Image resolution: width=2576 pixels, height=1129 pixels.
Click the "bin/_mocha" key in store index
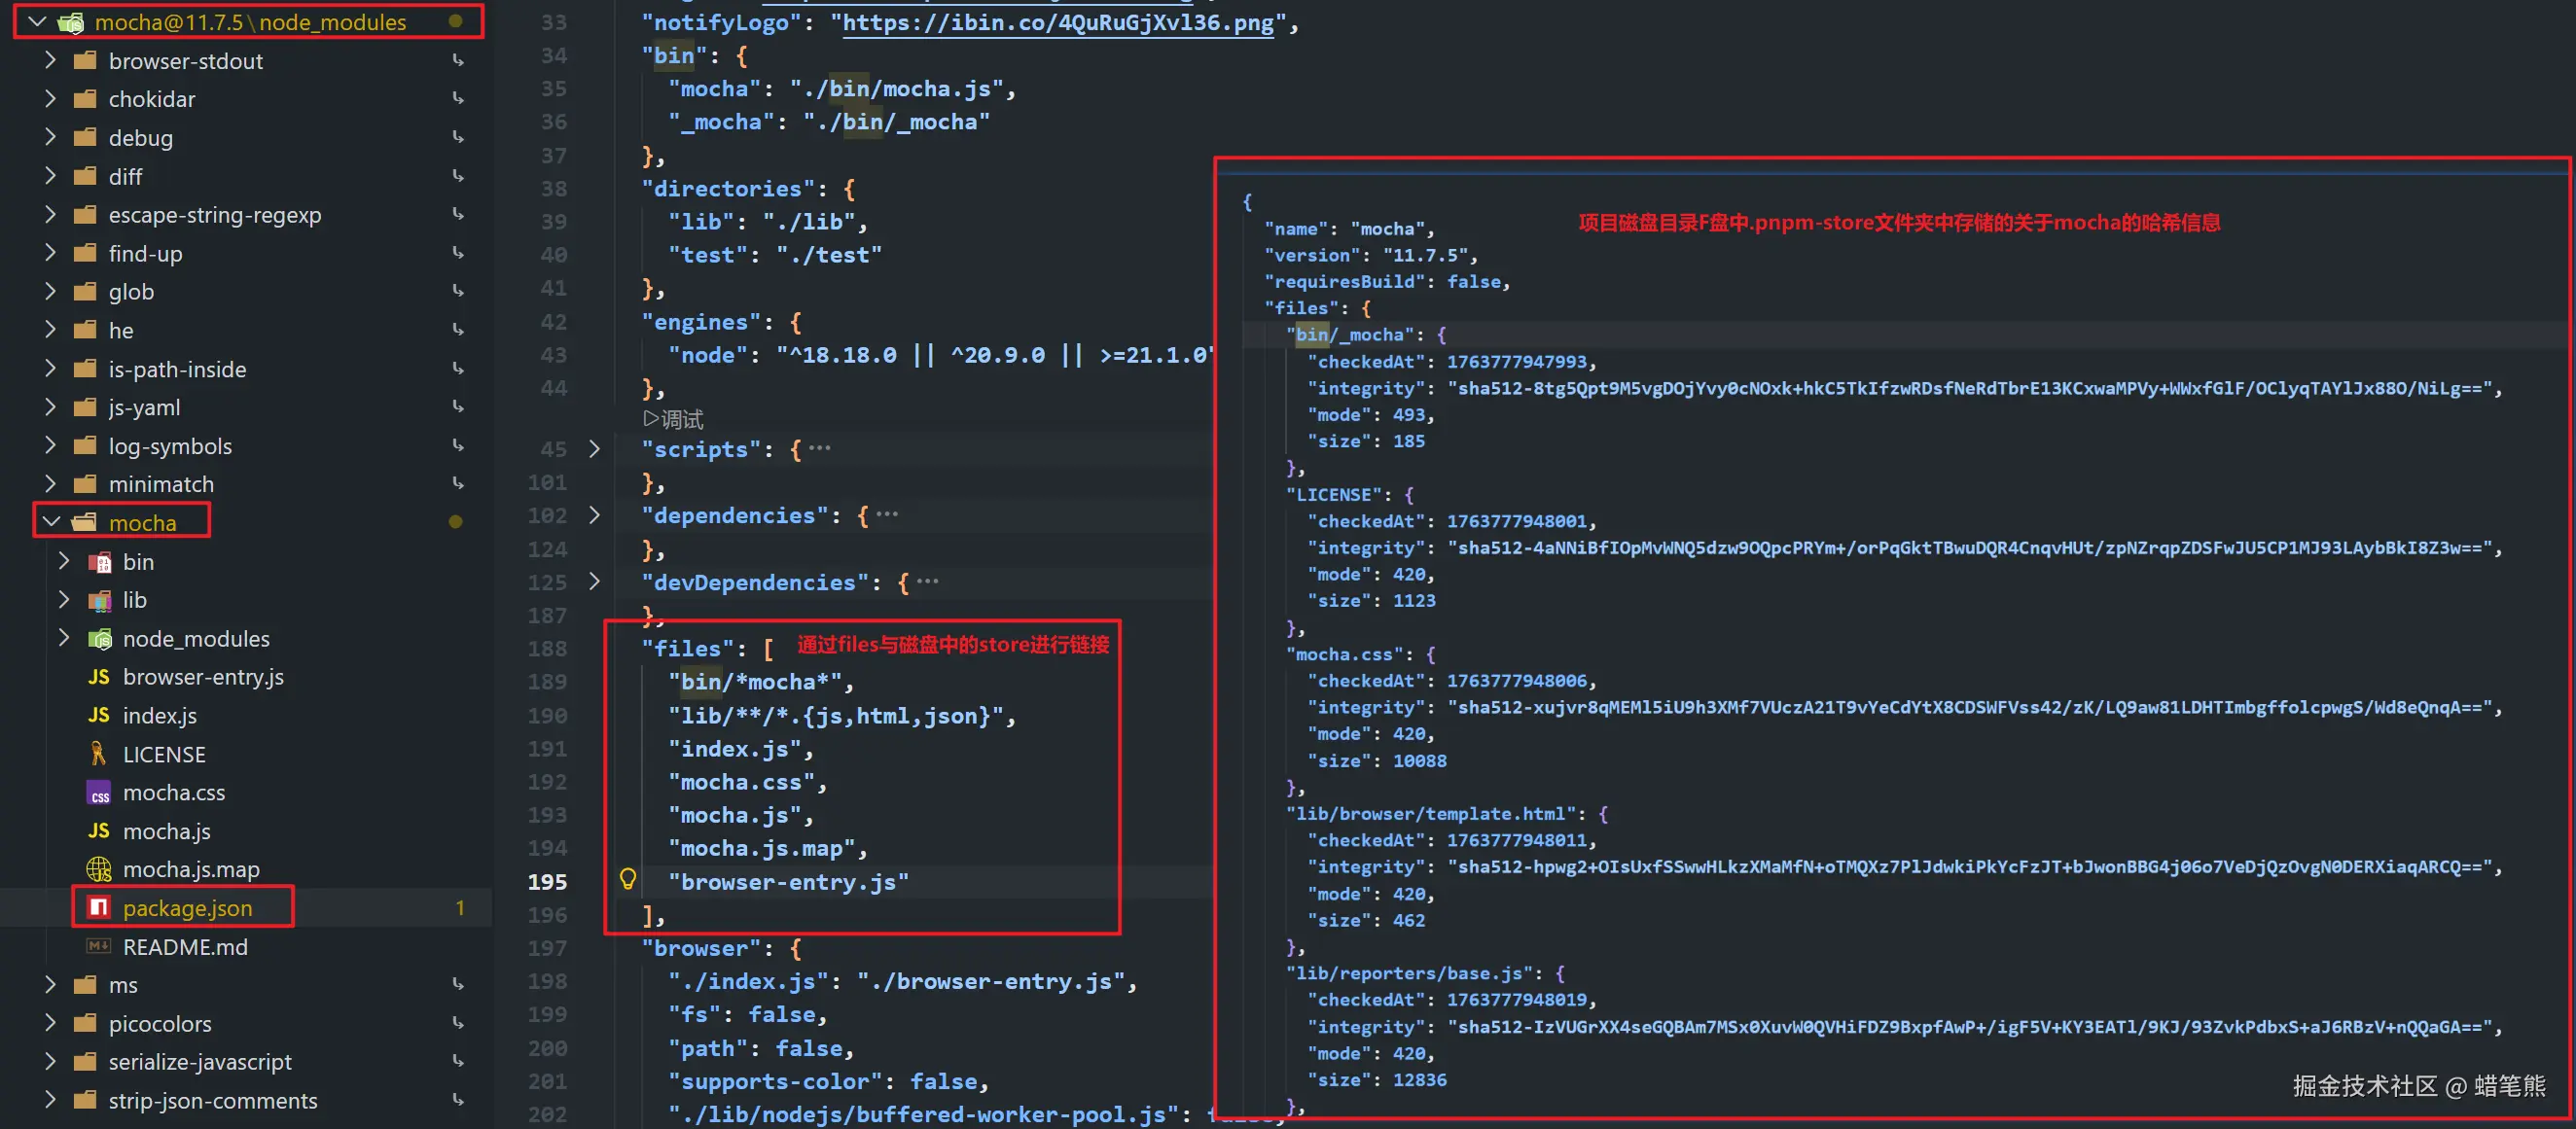[x=1350, y=335]
